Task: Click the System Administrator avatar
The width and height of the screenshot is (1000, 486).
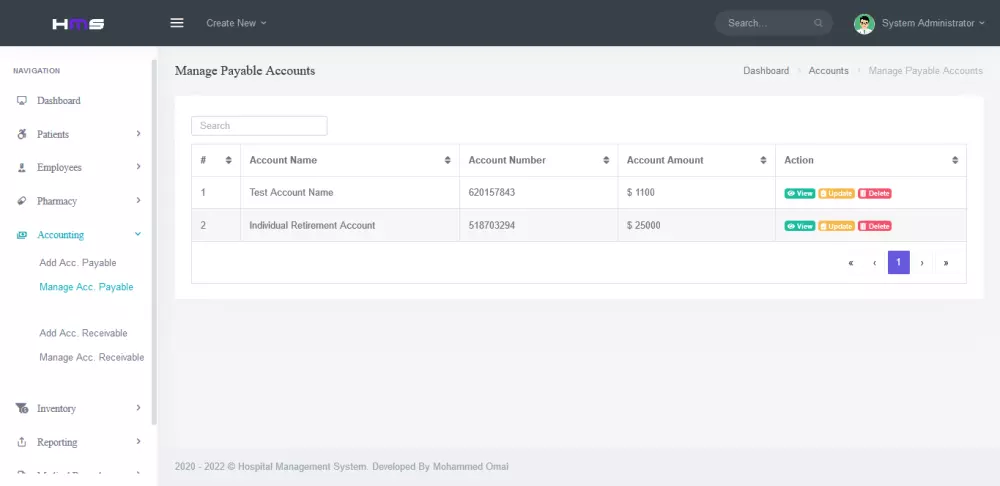Action: (864, 23)
